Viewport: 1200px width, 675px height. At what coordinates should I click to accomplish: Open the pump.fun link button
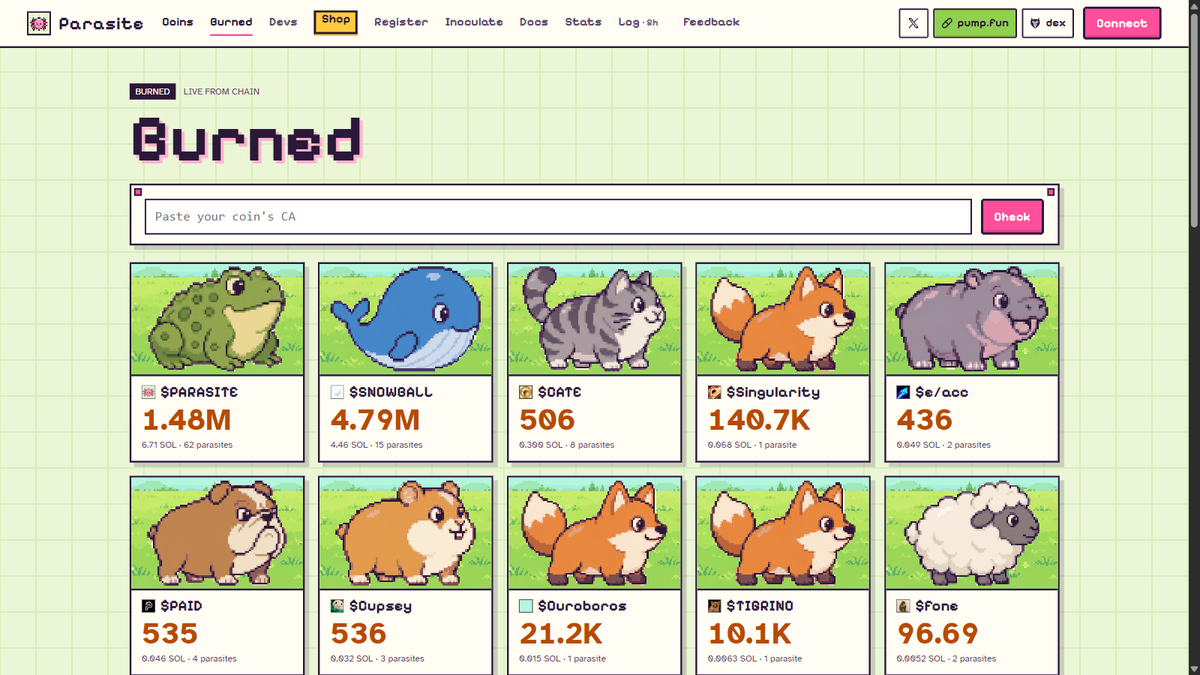[x=975, y=23]
